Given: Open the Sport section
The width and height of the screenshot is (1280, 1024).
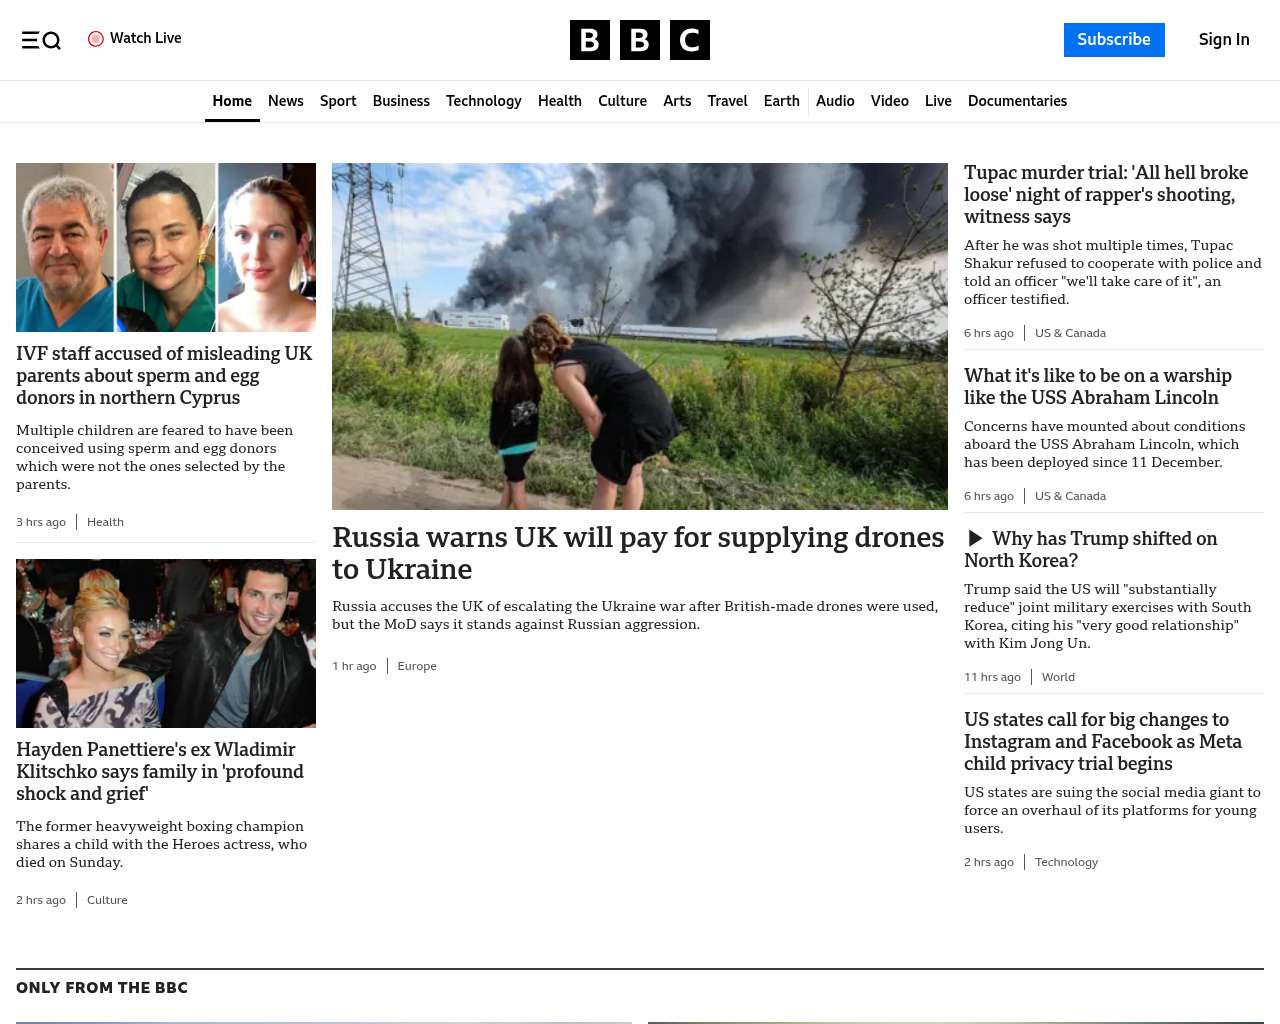Looking at the screenshot, I should point(338,101).
